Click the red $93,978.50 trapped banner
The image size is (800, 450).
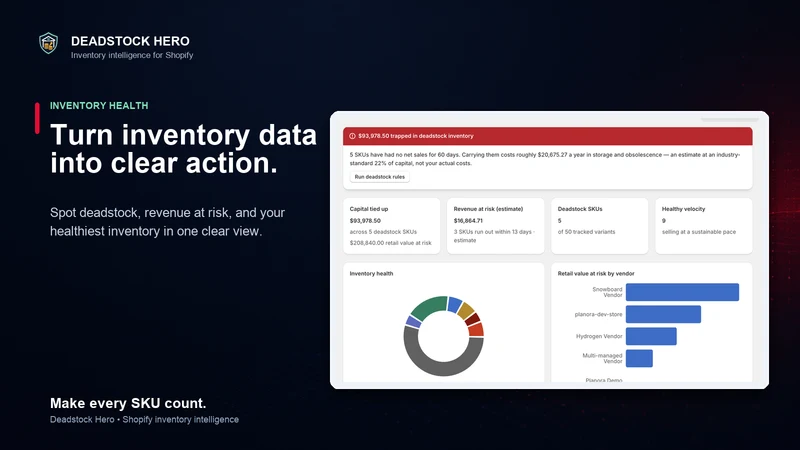tap(547, 136)
